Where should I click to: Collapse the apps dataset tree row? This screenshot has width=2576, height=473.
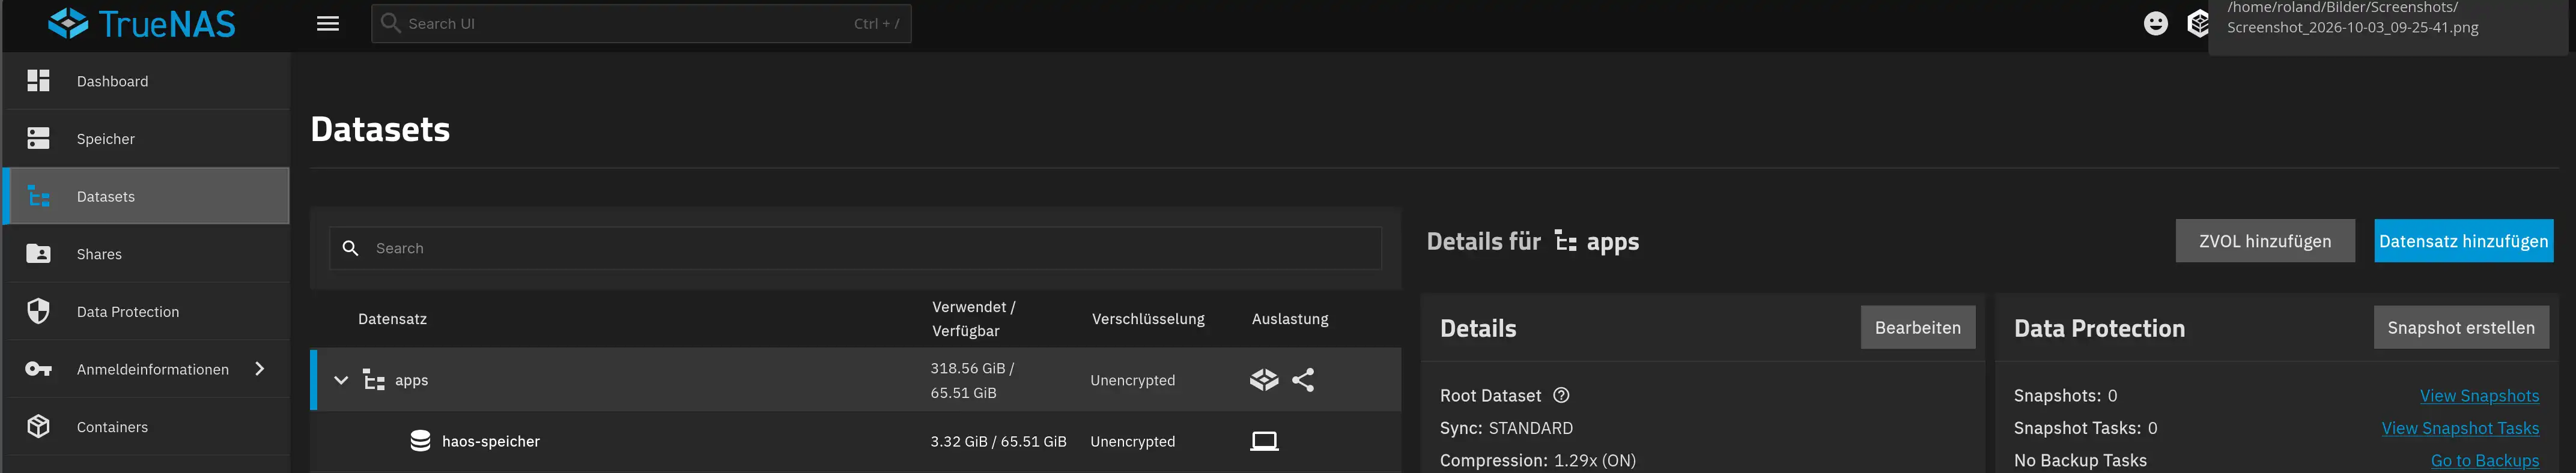coord(341,380)
